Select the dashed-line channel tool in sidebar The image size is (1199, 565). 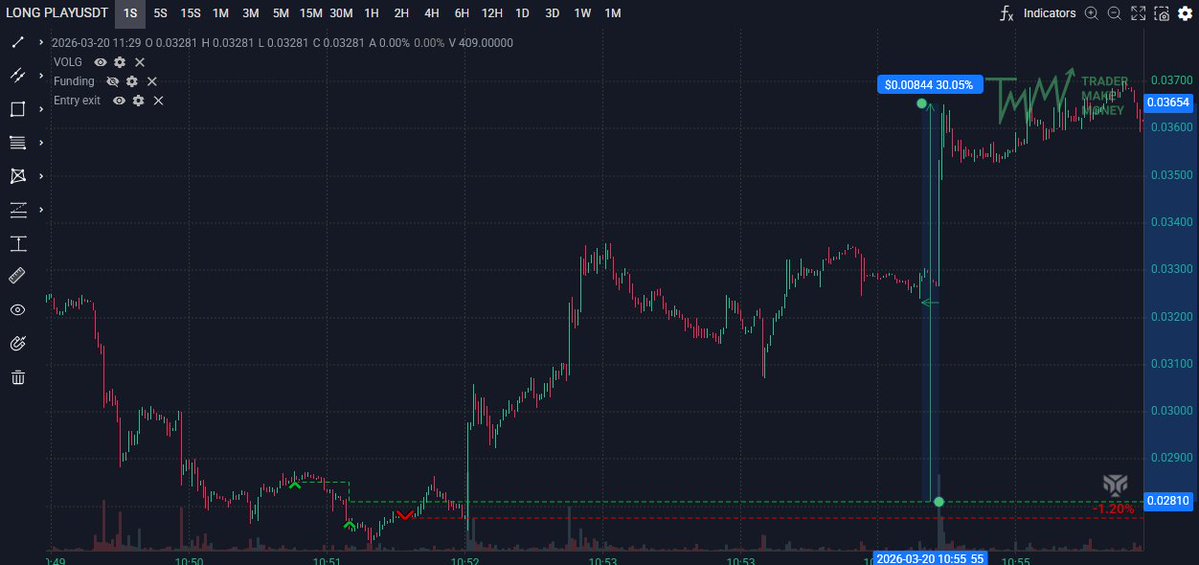tap(18, 209)
